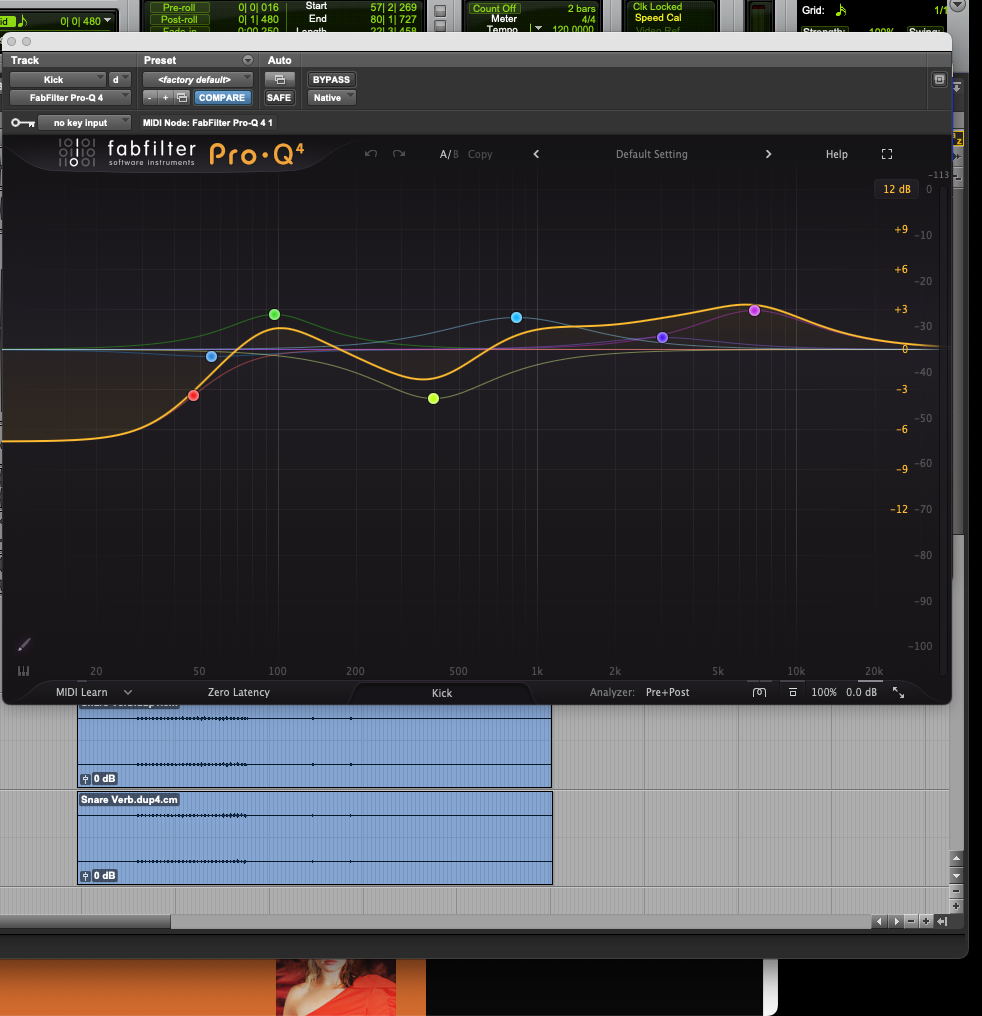Open the Native plug-in format dropdown
Viewport: 982px width, 1016px height.
pos(331,98)
